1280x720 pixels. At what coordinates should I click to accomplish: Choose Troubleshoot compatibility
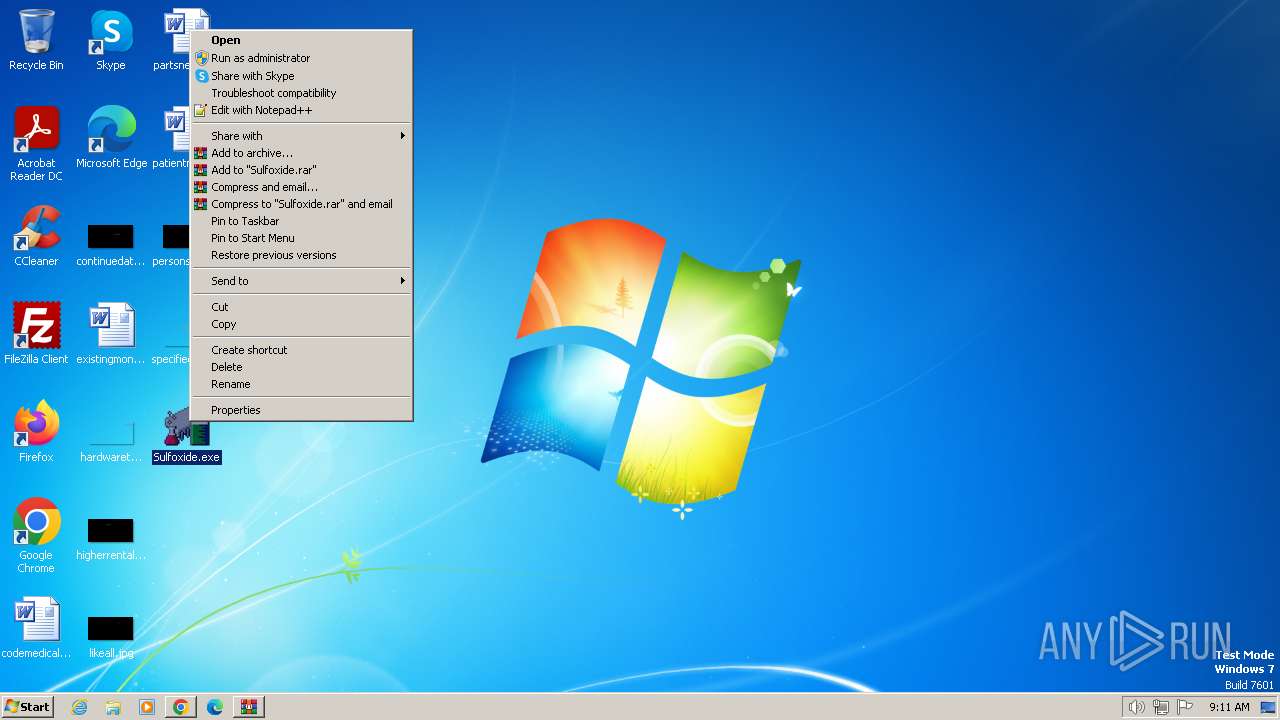pyautogui.click(x=301, y=93)
